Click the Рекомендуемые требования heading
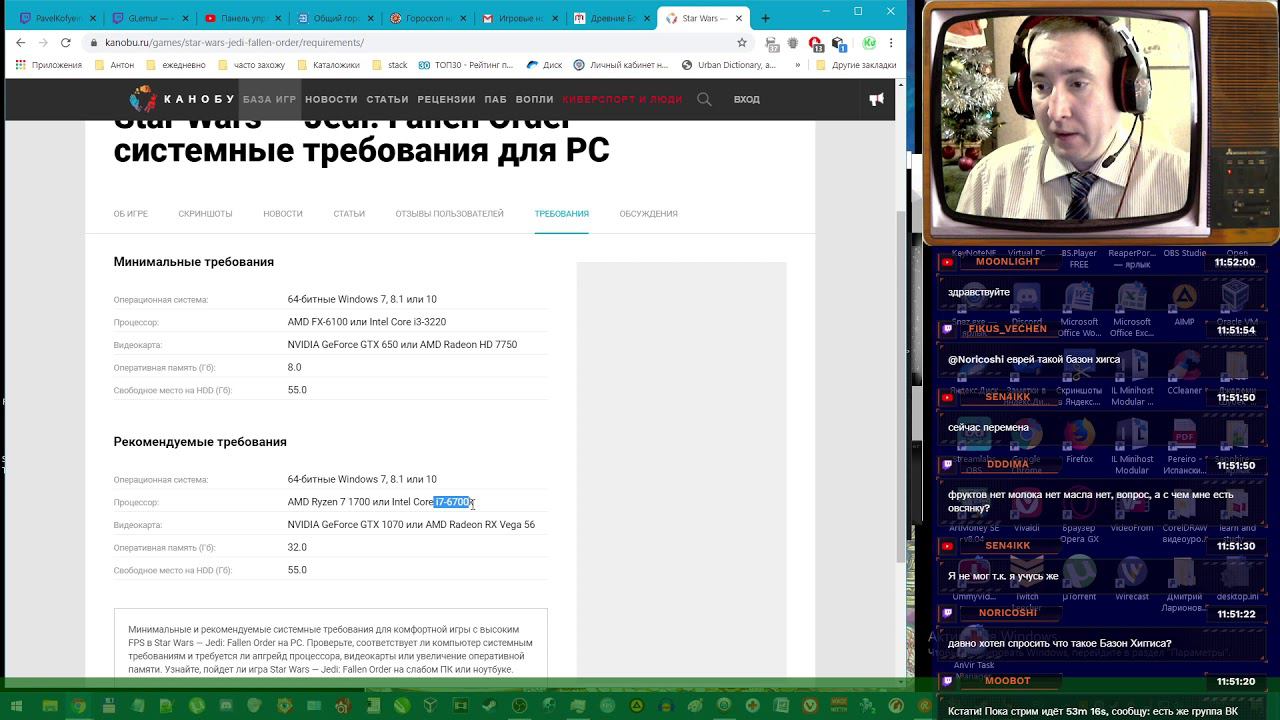1280x720 pixels. click(200, 442)
